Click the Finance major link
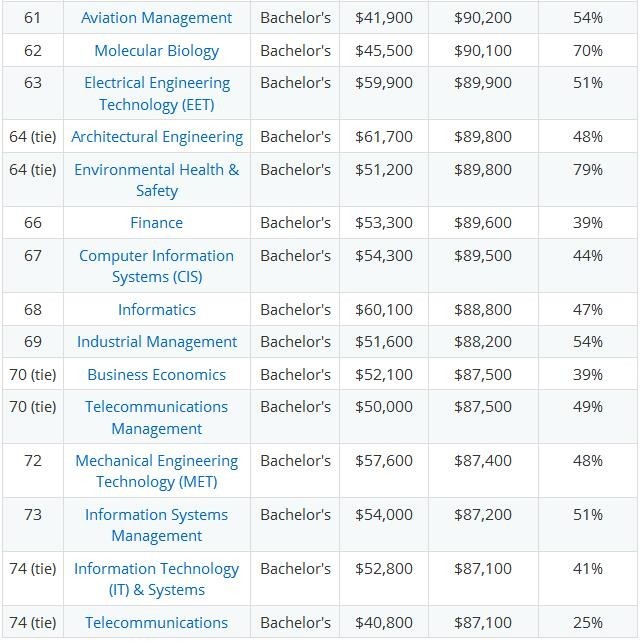Viewport: 640px width, 642px height. tap(157, 223)
